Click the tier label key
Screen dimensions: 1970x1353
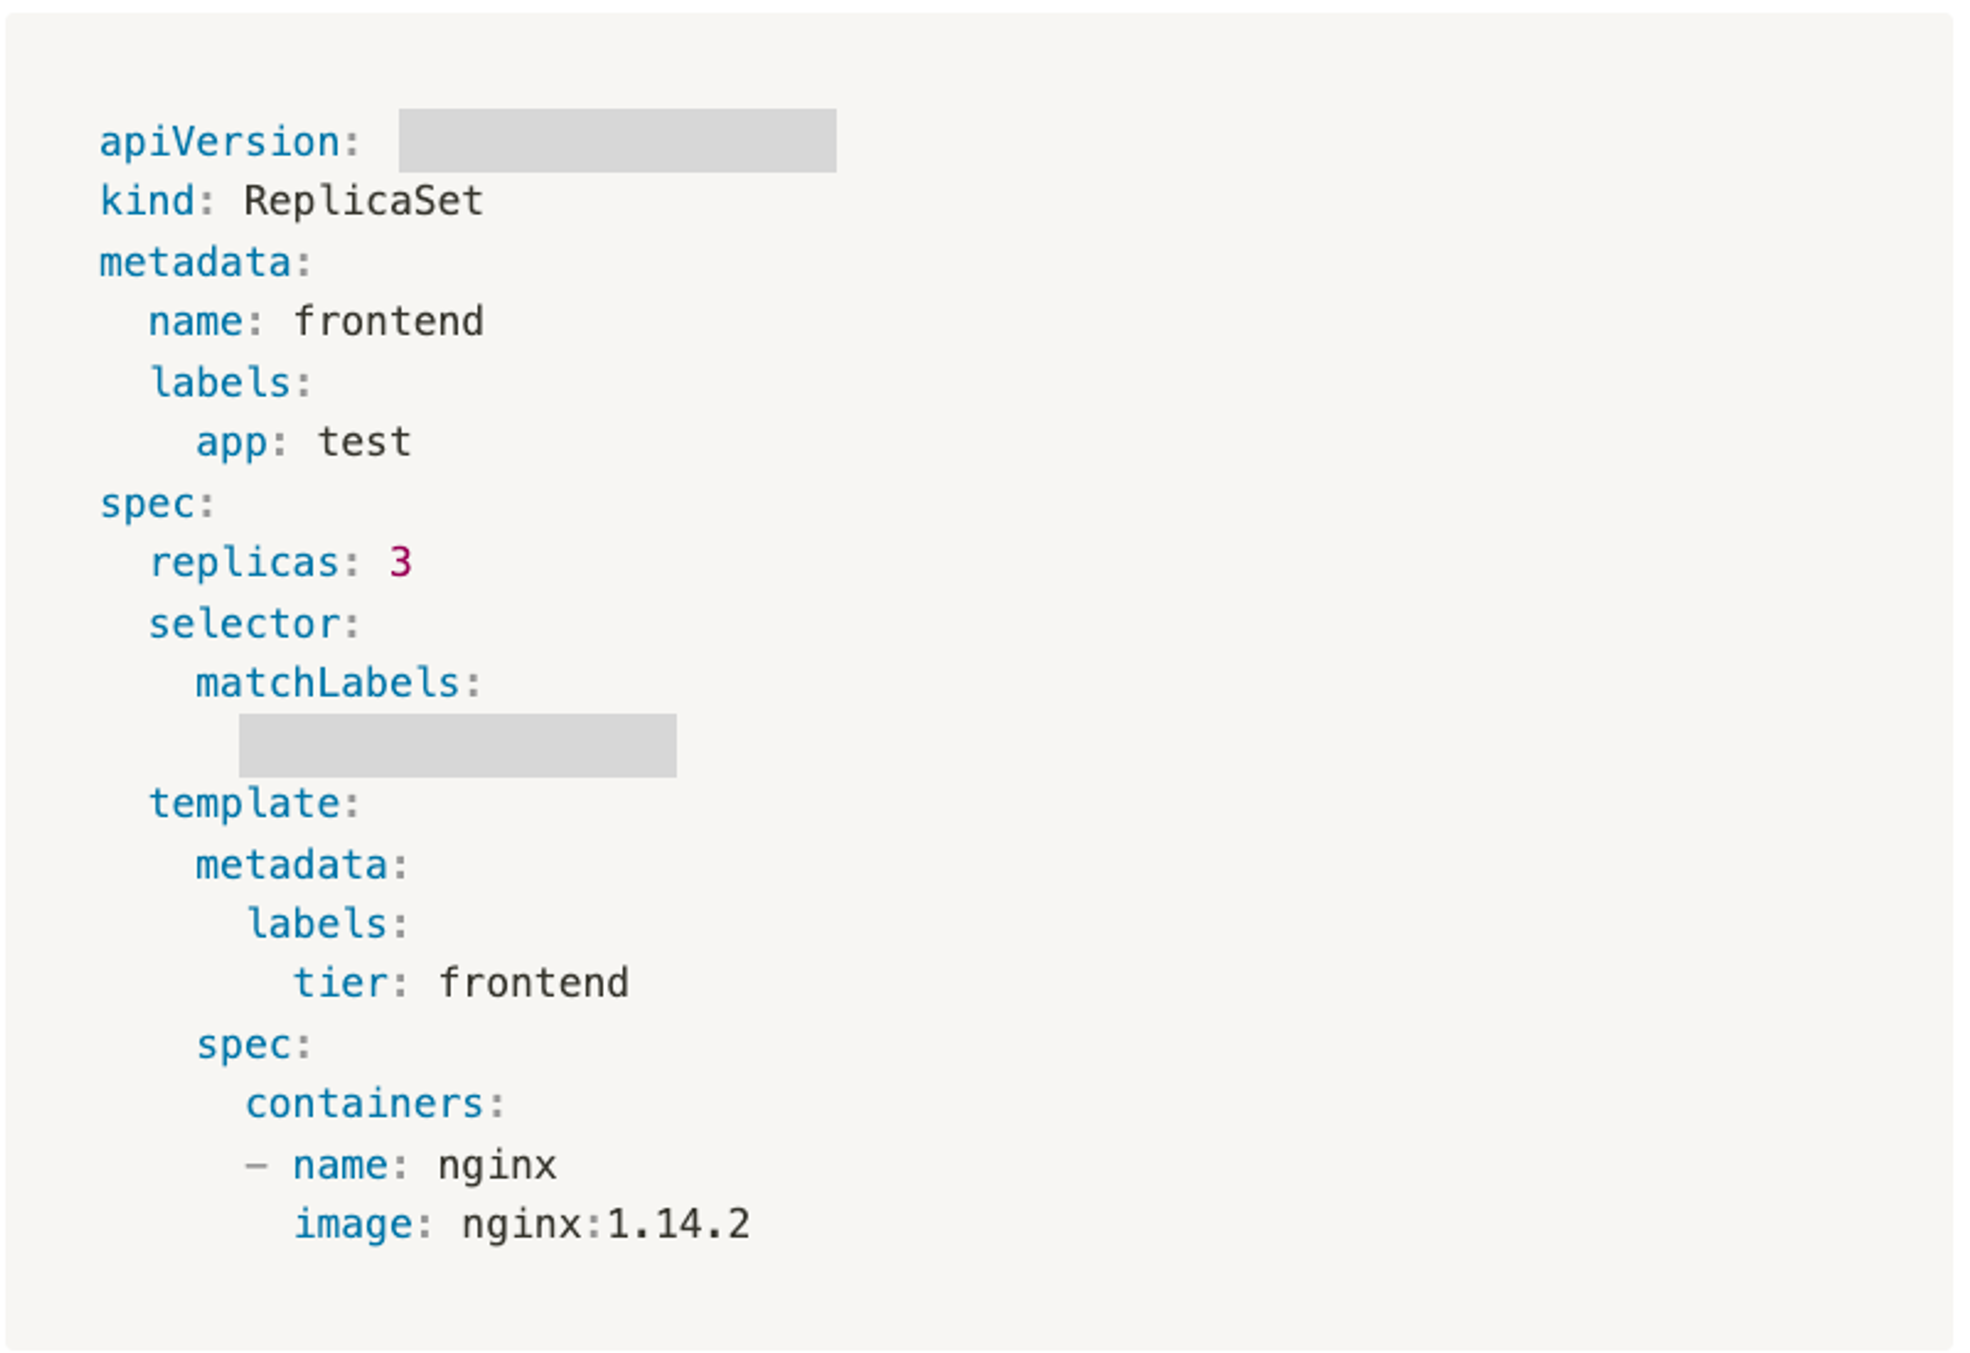(x=340, y=983)
